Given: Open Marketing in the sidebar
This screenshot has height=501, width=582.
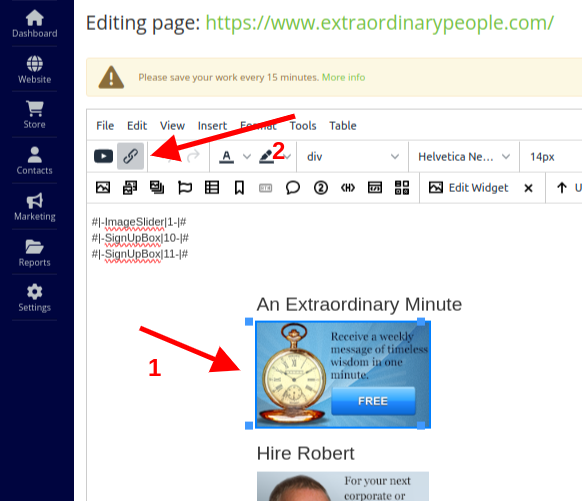Looking at the screenshot, I should pyautogui.click(x=35, y=207).
